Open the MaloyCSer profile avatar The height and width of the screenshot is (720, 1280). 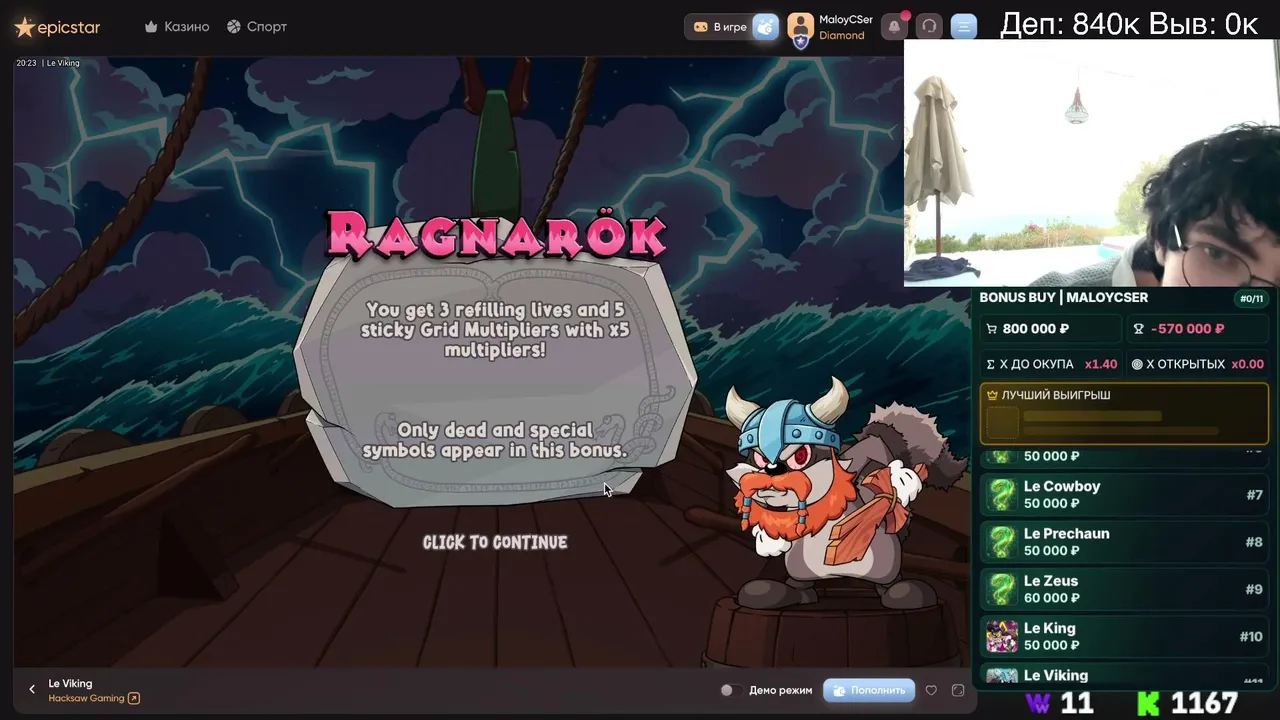(x=800, y=28)
